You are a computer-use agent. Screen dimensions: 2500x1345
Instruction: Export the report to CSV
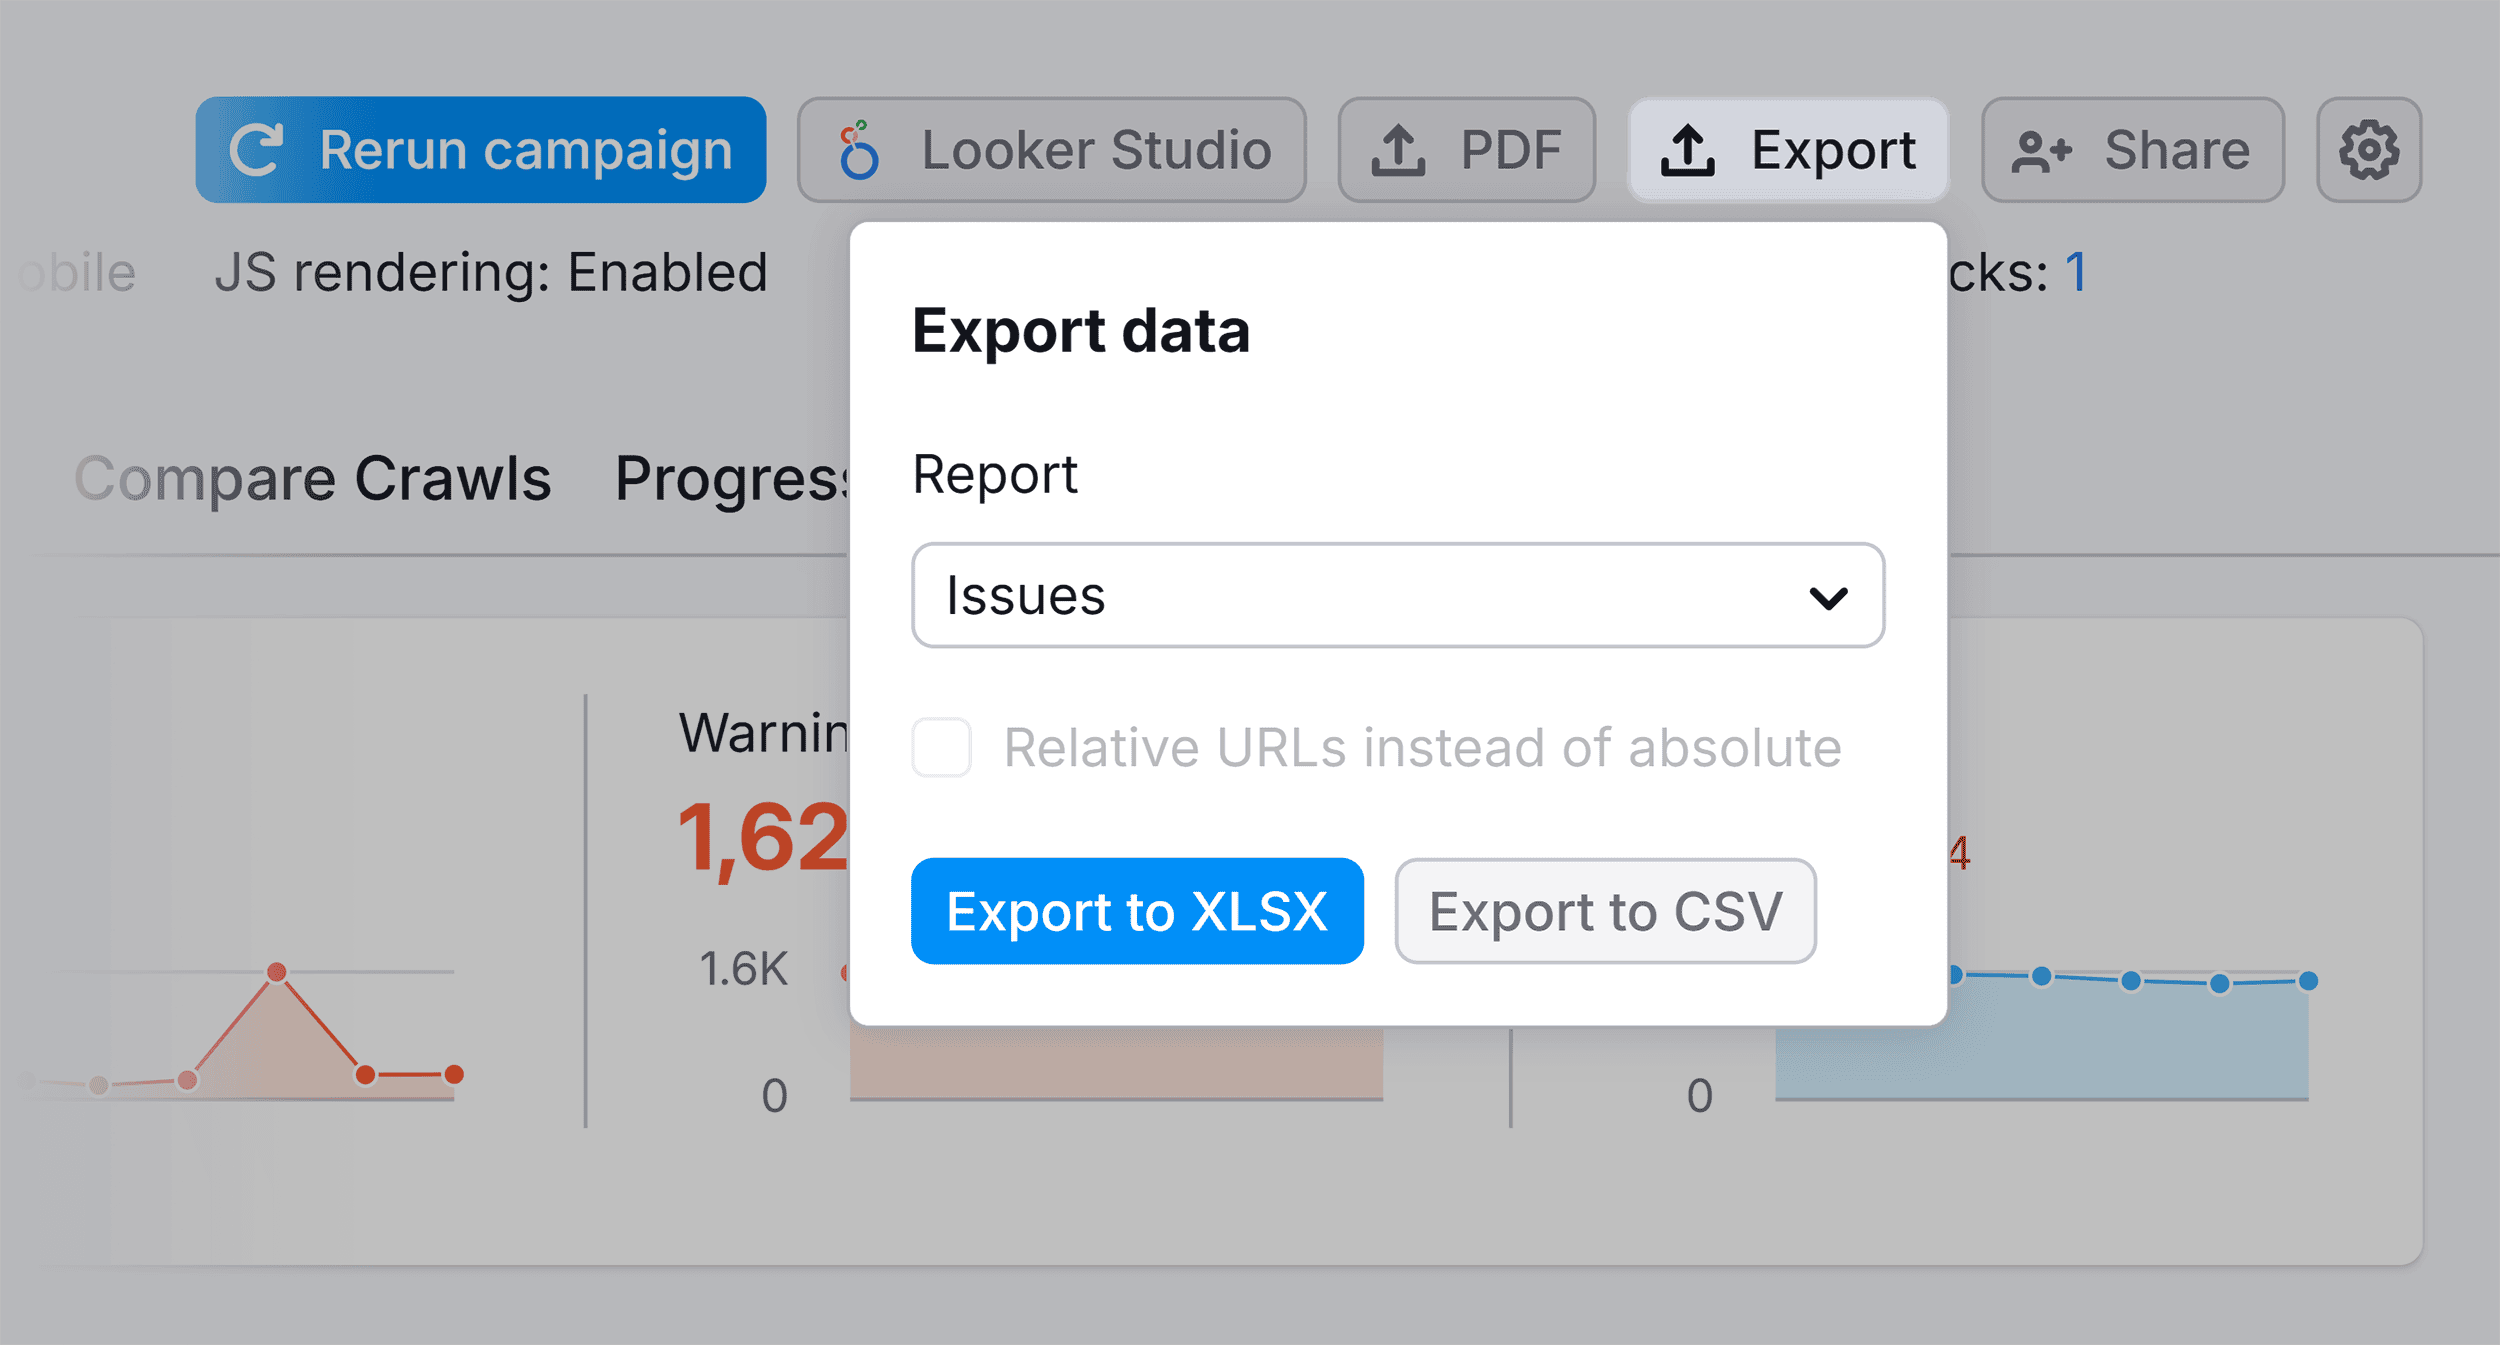click(x=1604, y=911)
